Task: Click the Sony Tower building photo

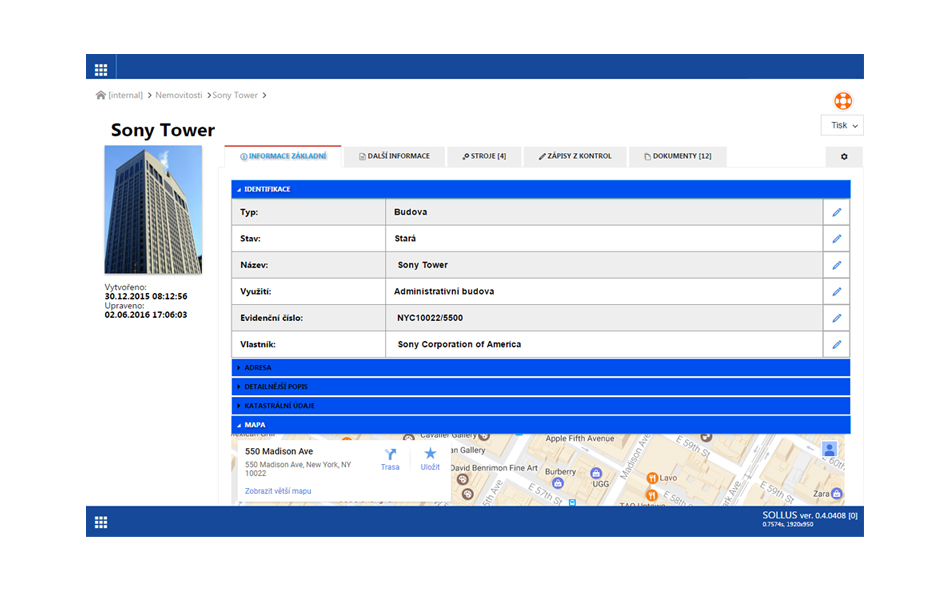Action: click(153, 210)
